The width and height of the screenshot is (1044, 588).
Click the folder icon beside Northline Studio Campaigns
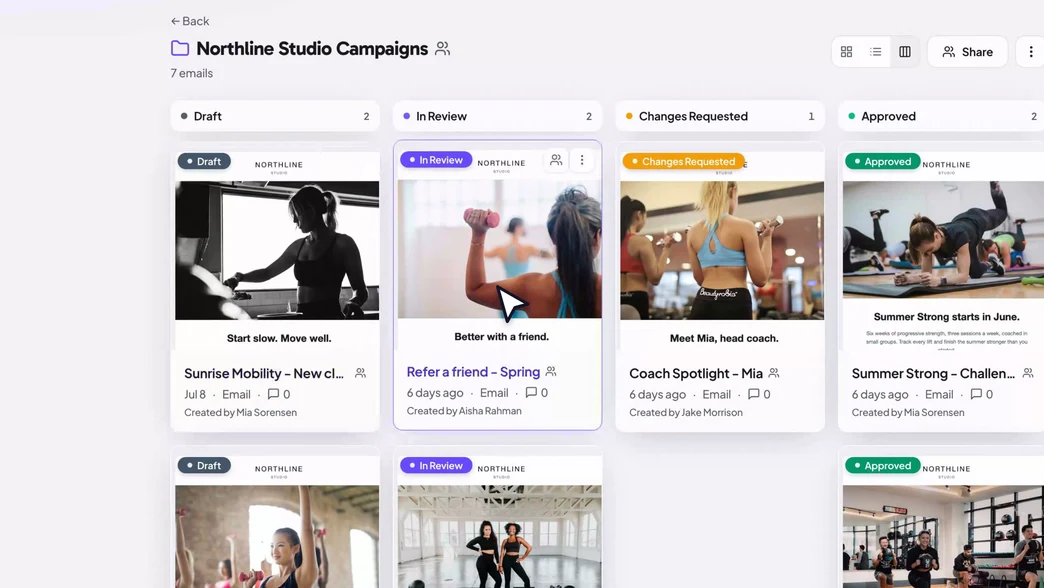point(180,48)
